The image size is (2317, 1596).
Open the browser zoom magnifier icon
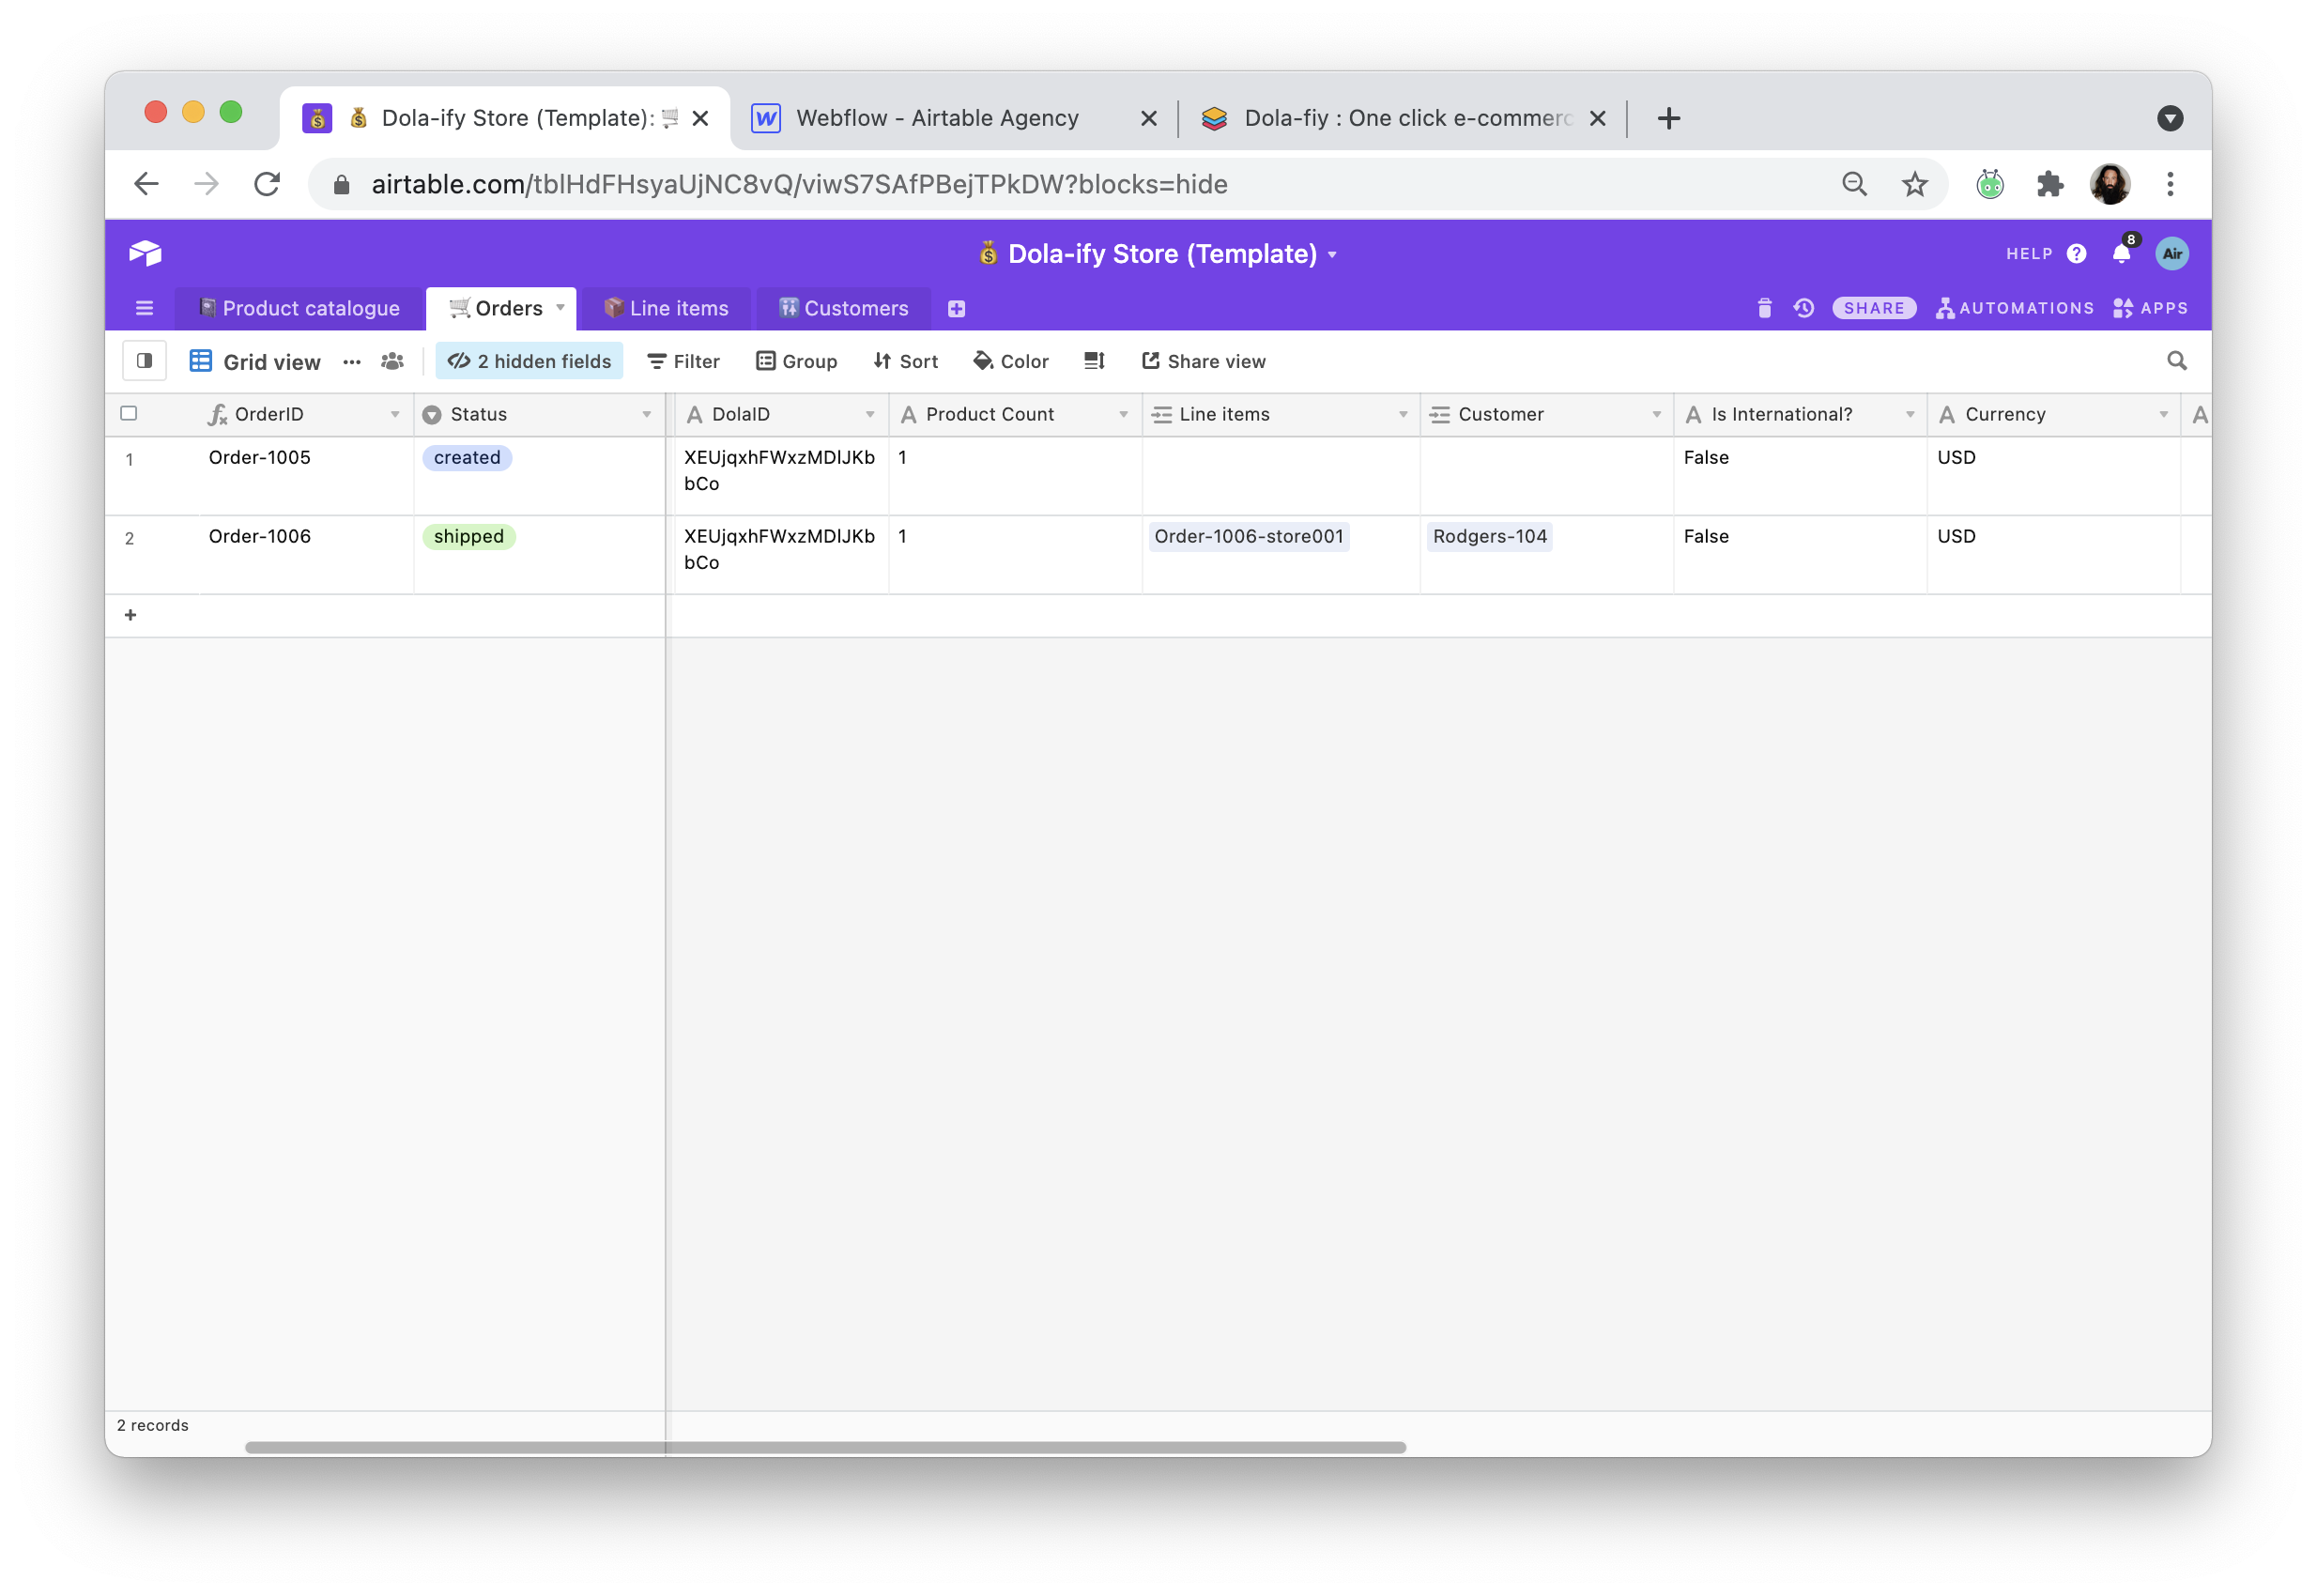click(x=1854, y=184)
